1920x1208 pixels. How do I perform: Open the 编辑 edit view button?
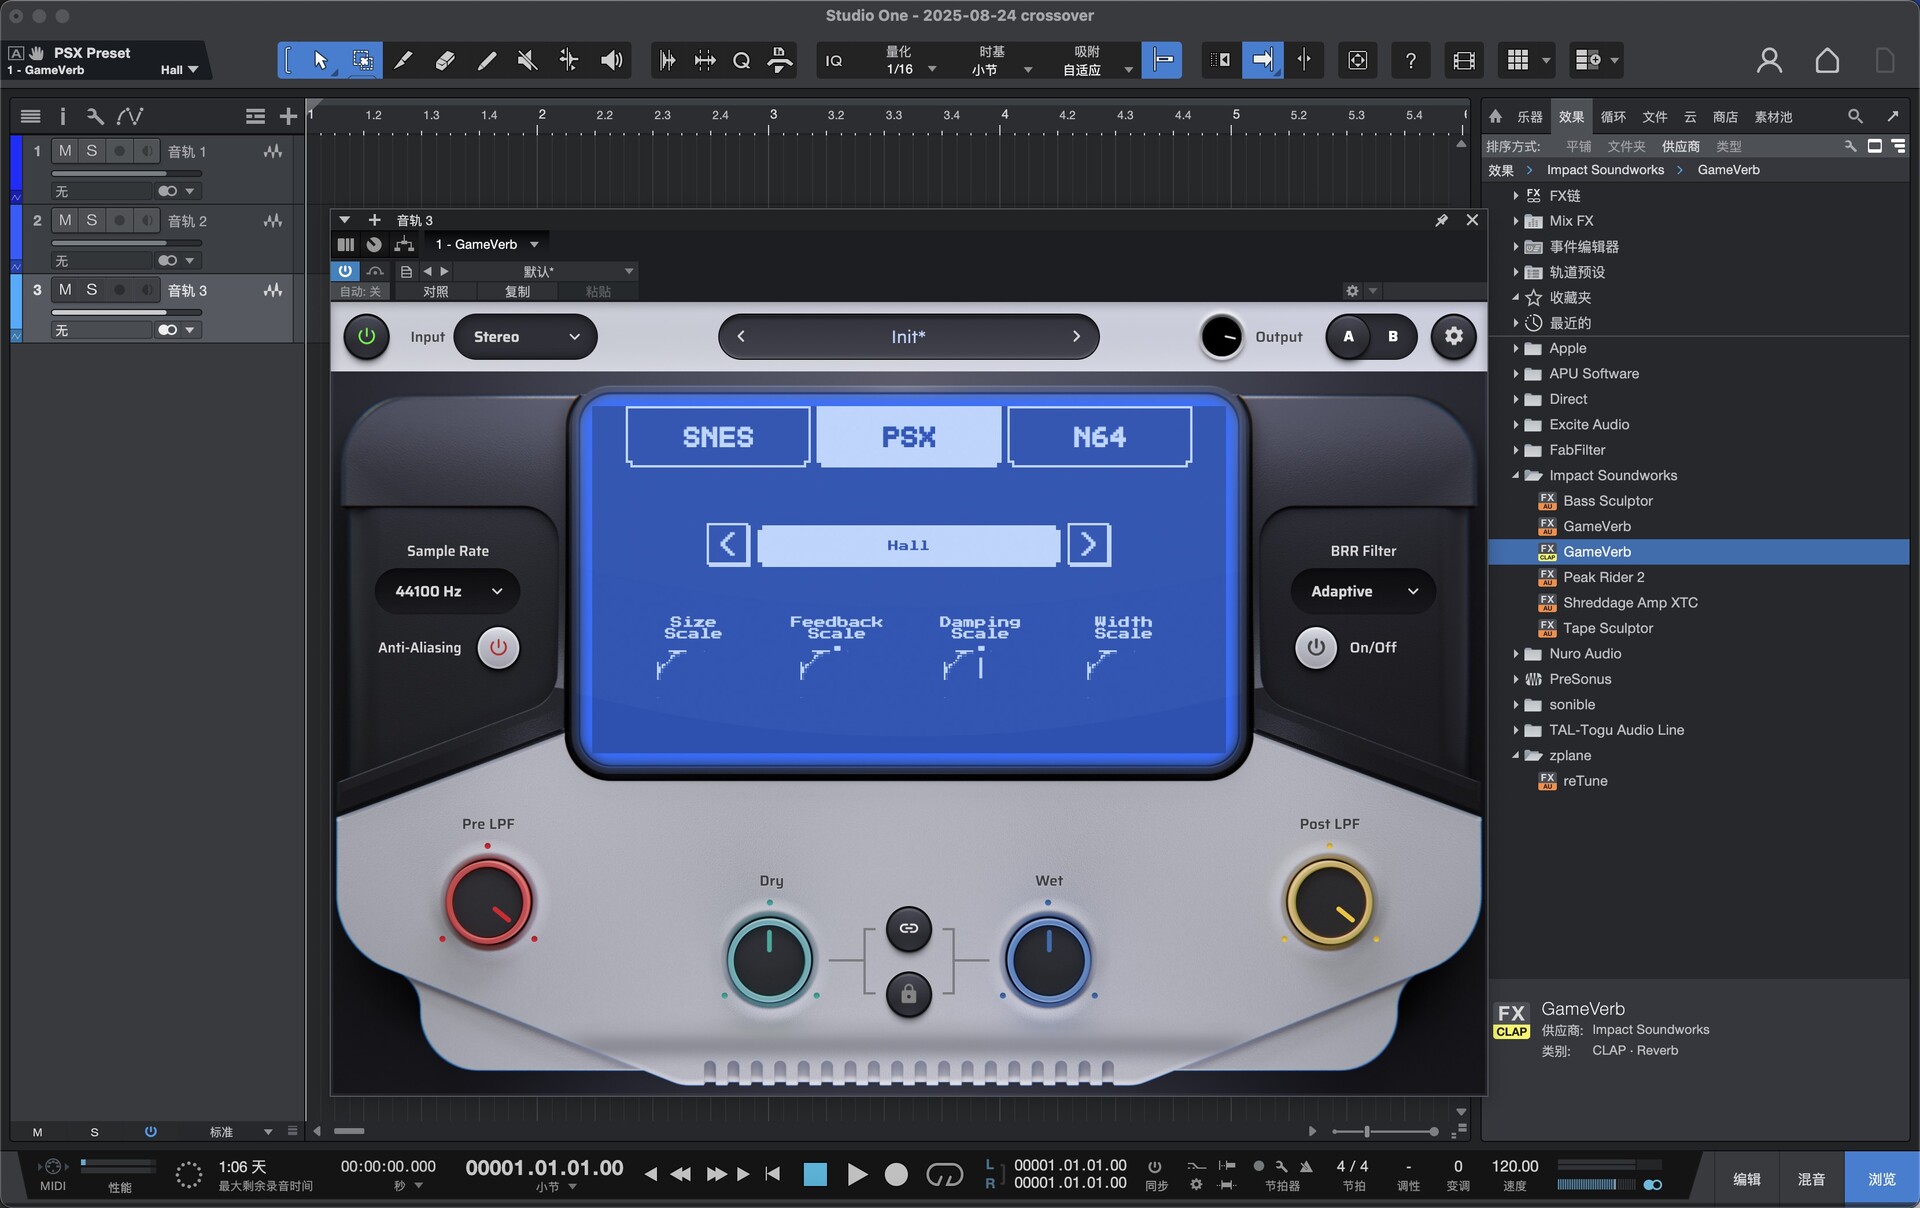(x=1746, y=1179)
